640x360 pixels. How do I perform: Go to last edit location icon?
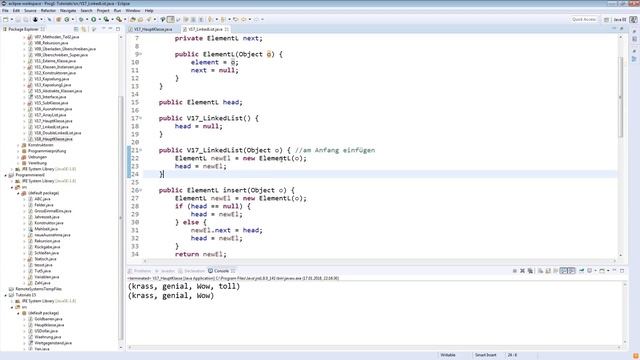[236, 19]
